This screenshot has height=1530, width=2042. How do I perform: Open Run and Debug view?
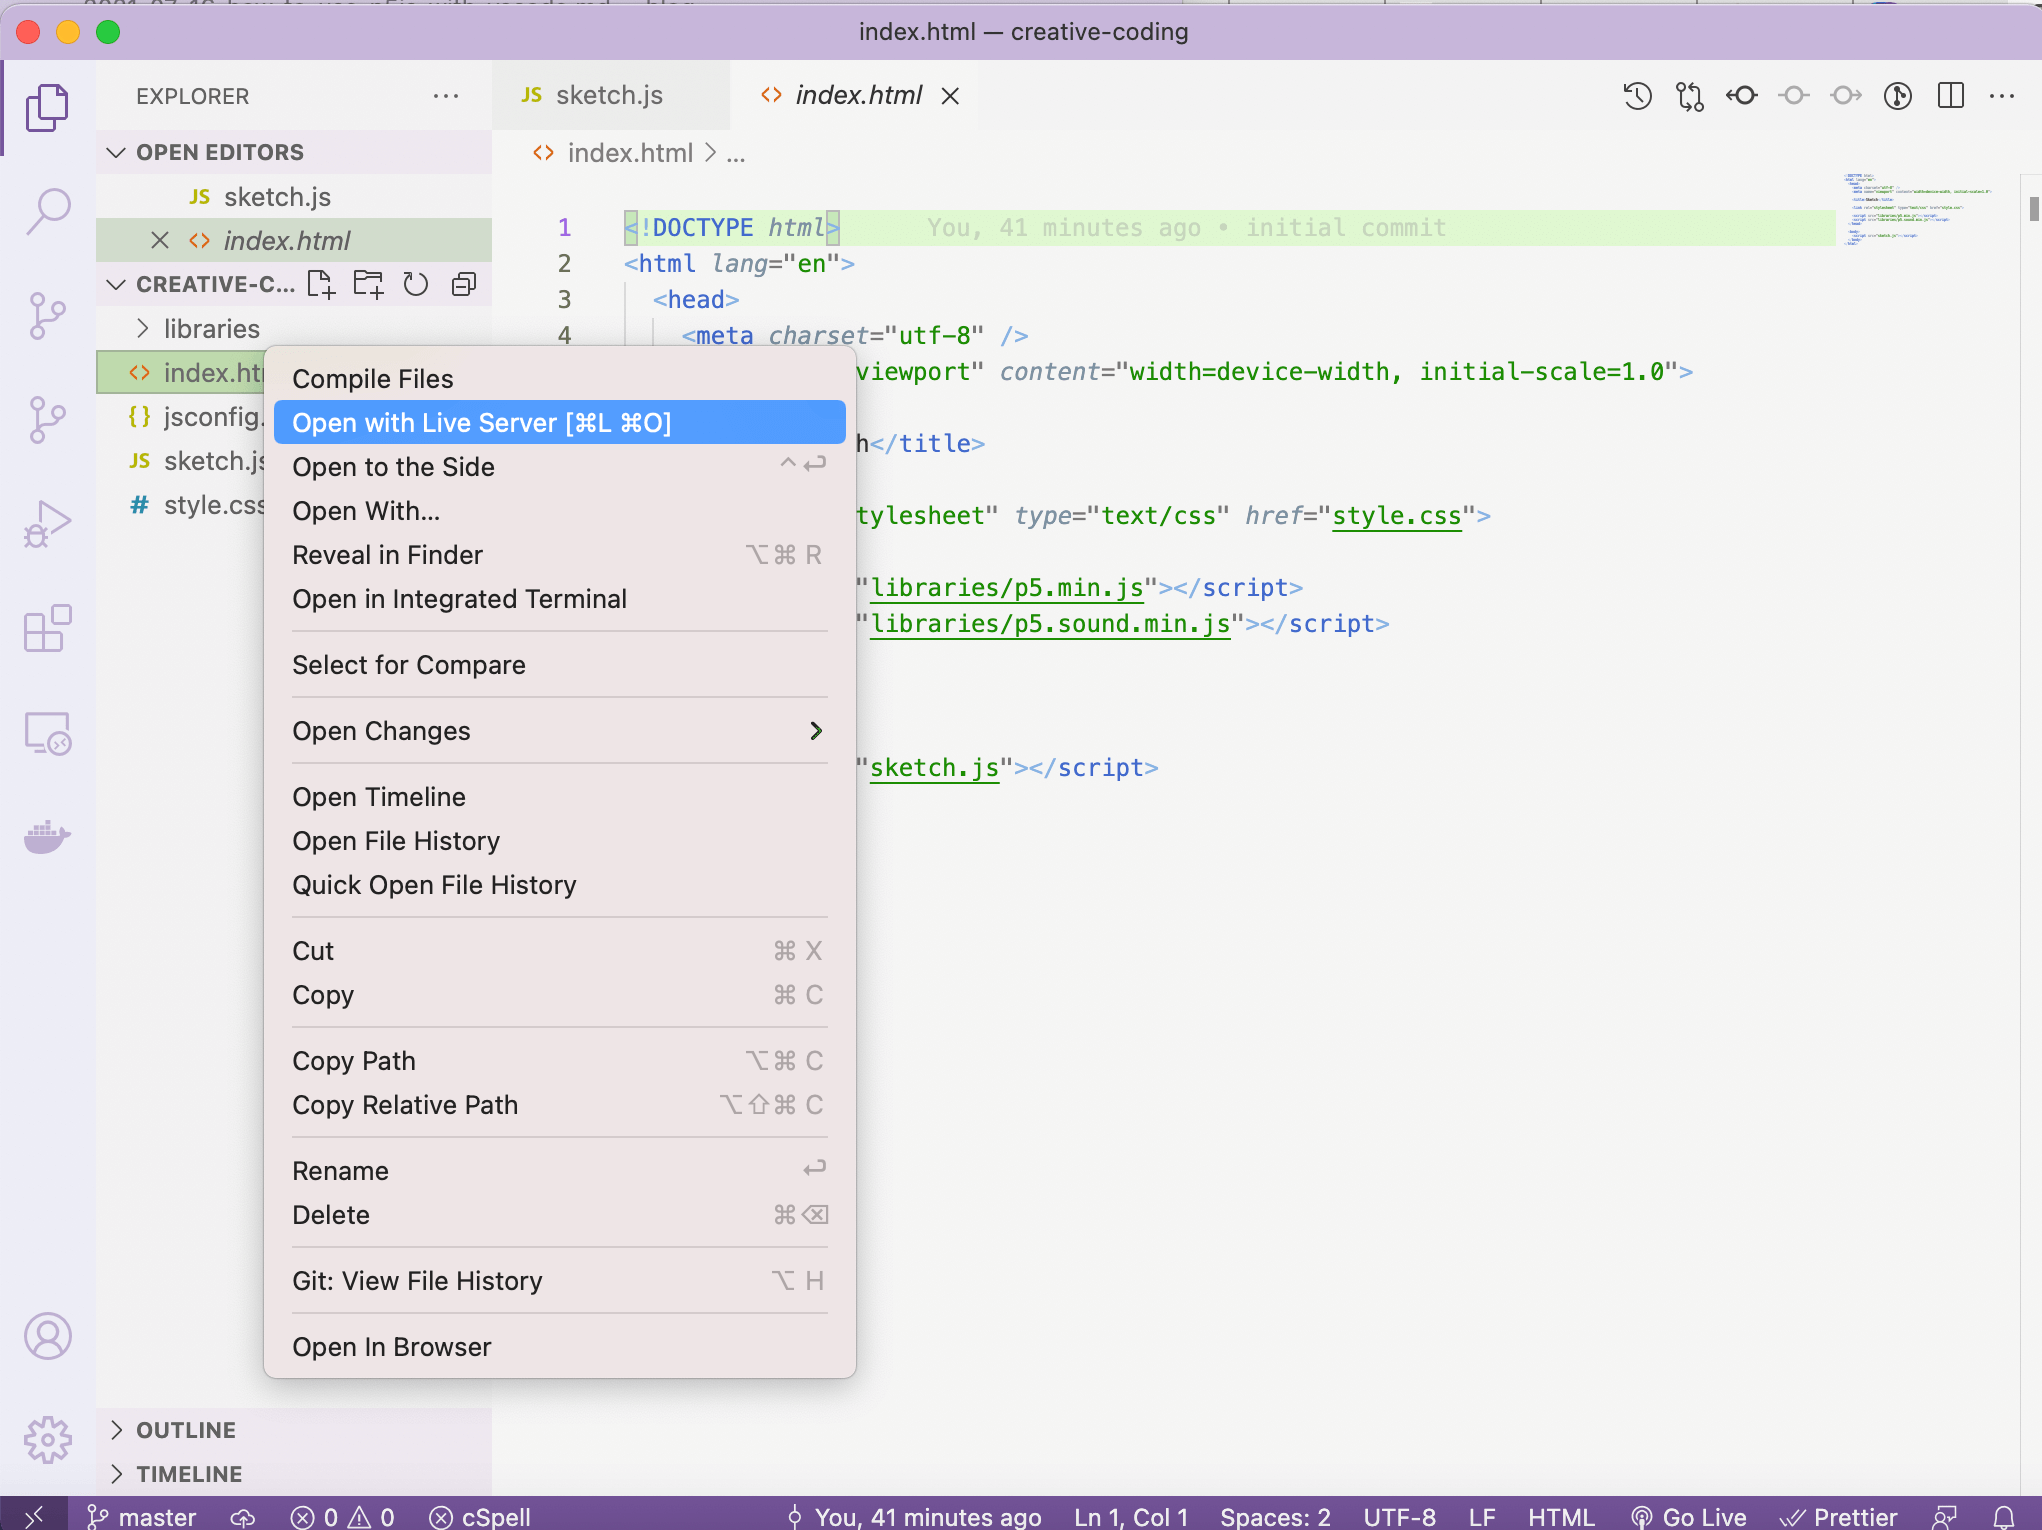point(47,524)
